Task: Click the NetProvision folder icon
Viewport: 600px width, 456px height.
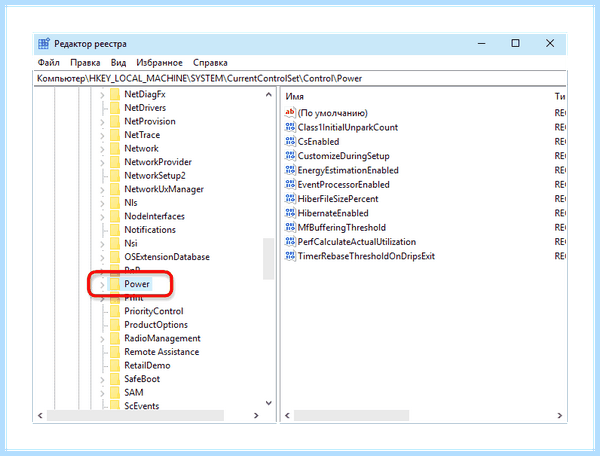Action: (115, 121)
